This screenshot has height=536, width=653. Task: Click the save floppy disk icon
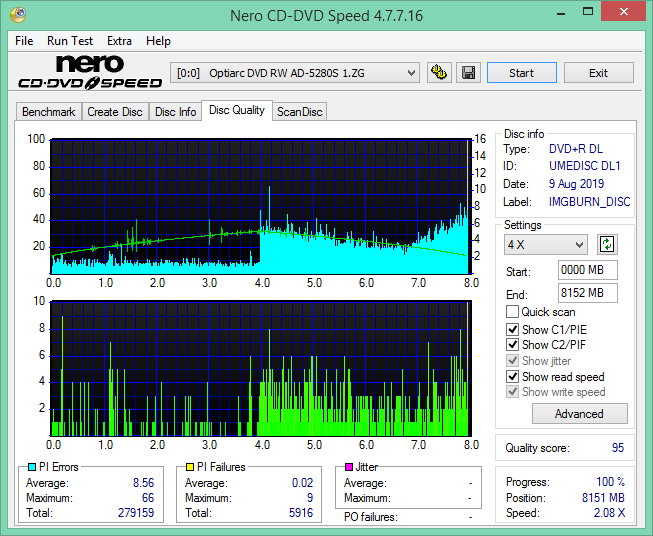coord(469,73)
